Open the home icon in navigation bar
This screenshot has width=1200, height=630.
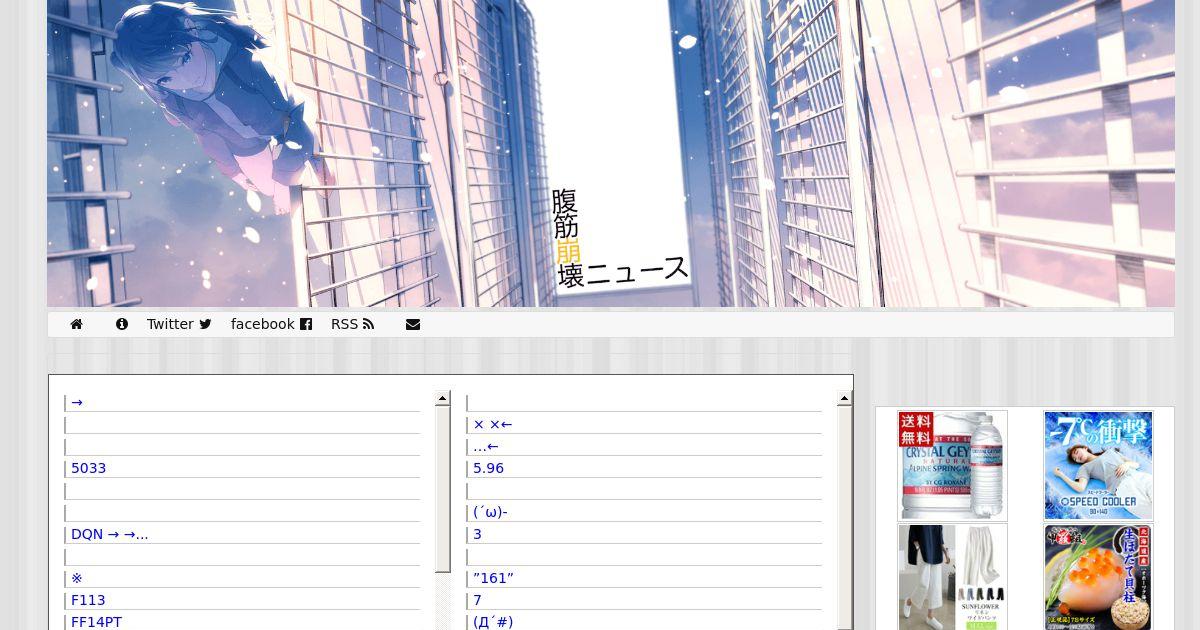[76, 324]
